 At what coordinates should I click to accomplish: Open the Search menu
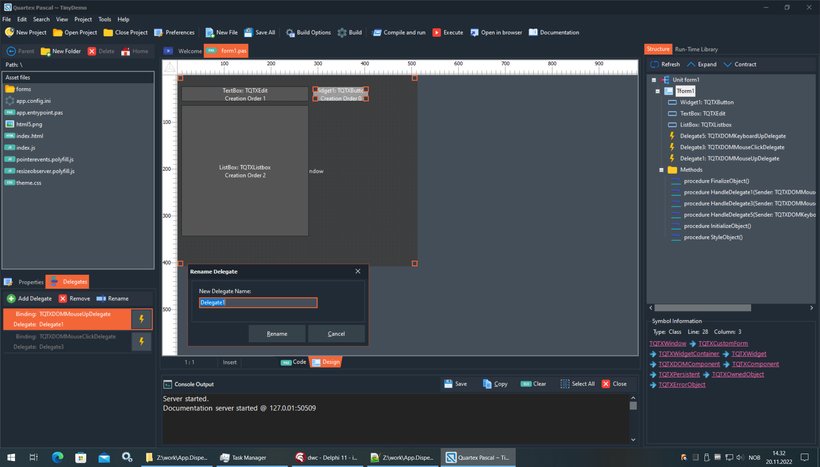click(x=41, y=19)
